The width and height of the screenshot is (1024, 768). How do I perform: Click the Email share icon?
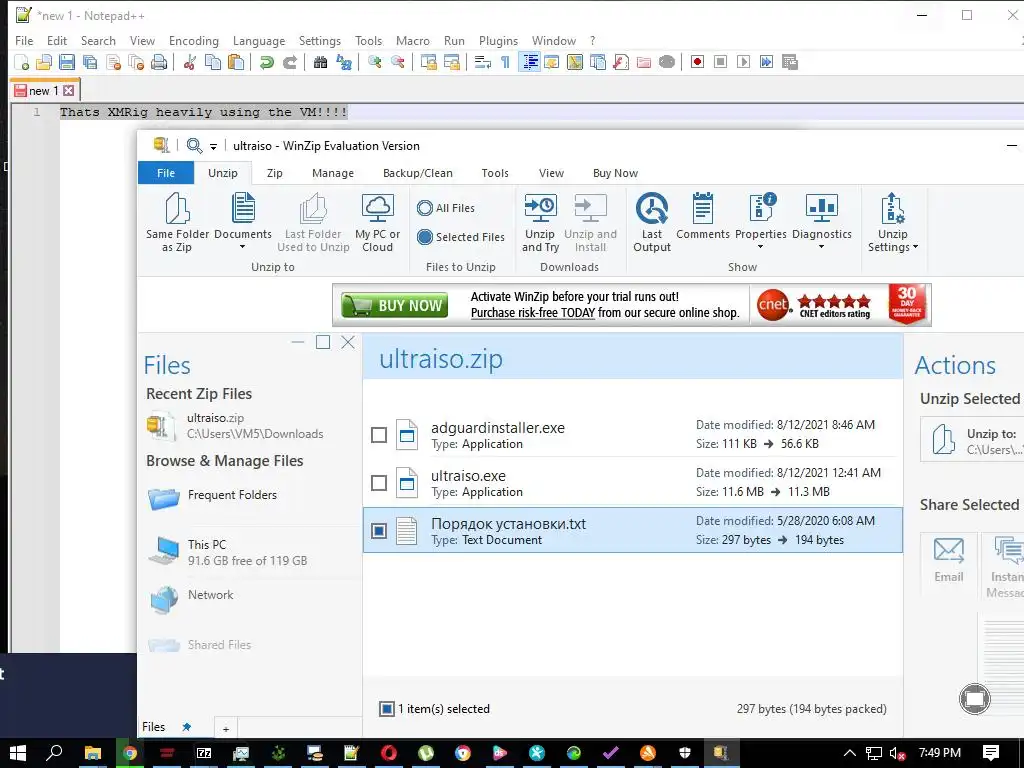tap(948, 560)
